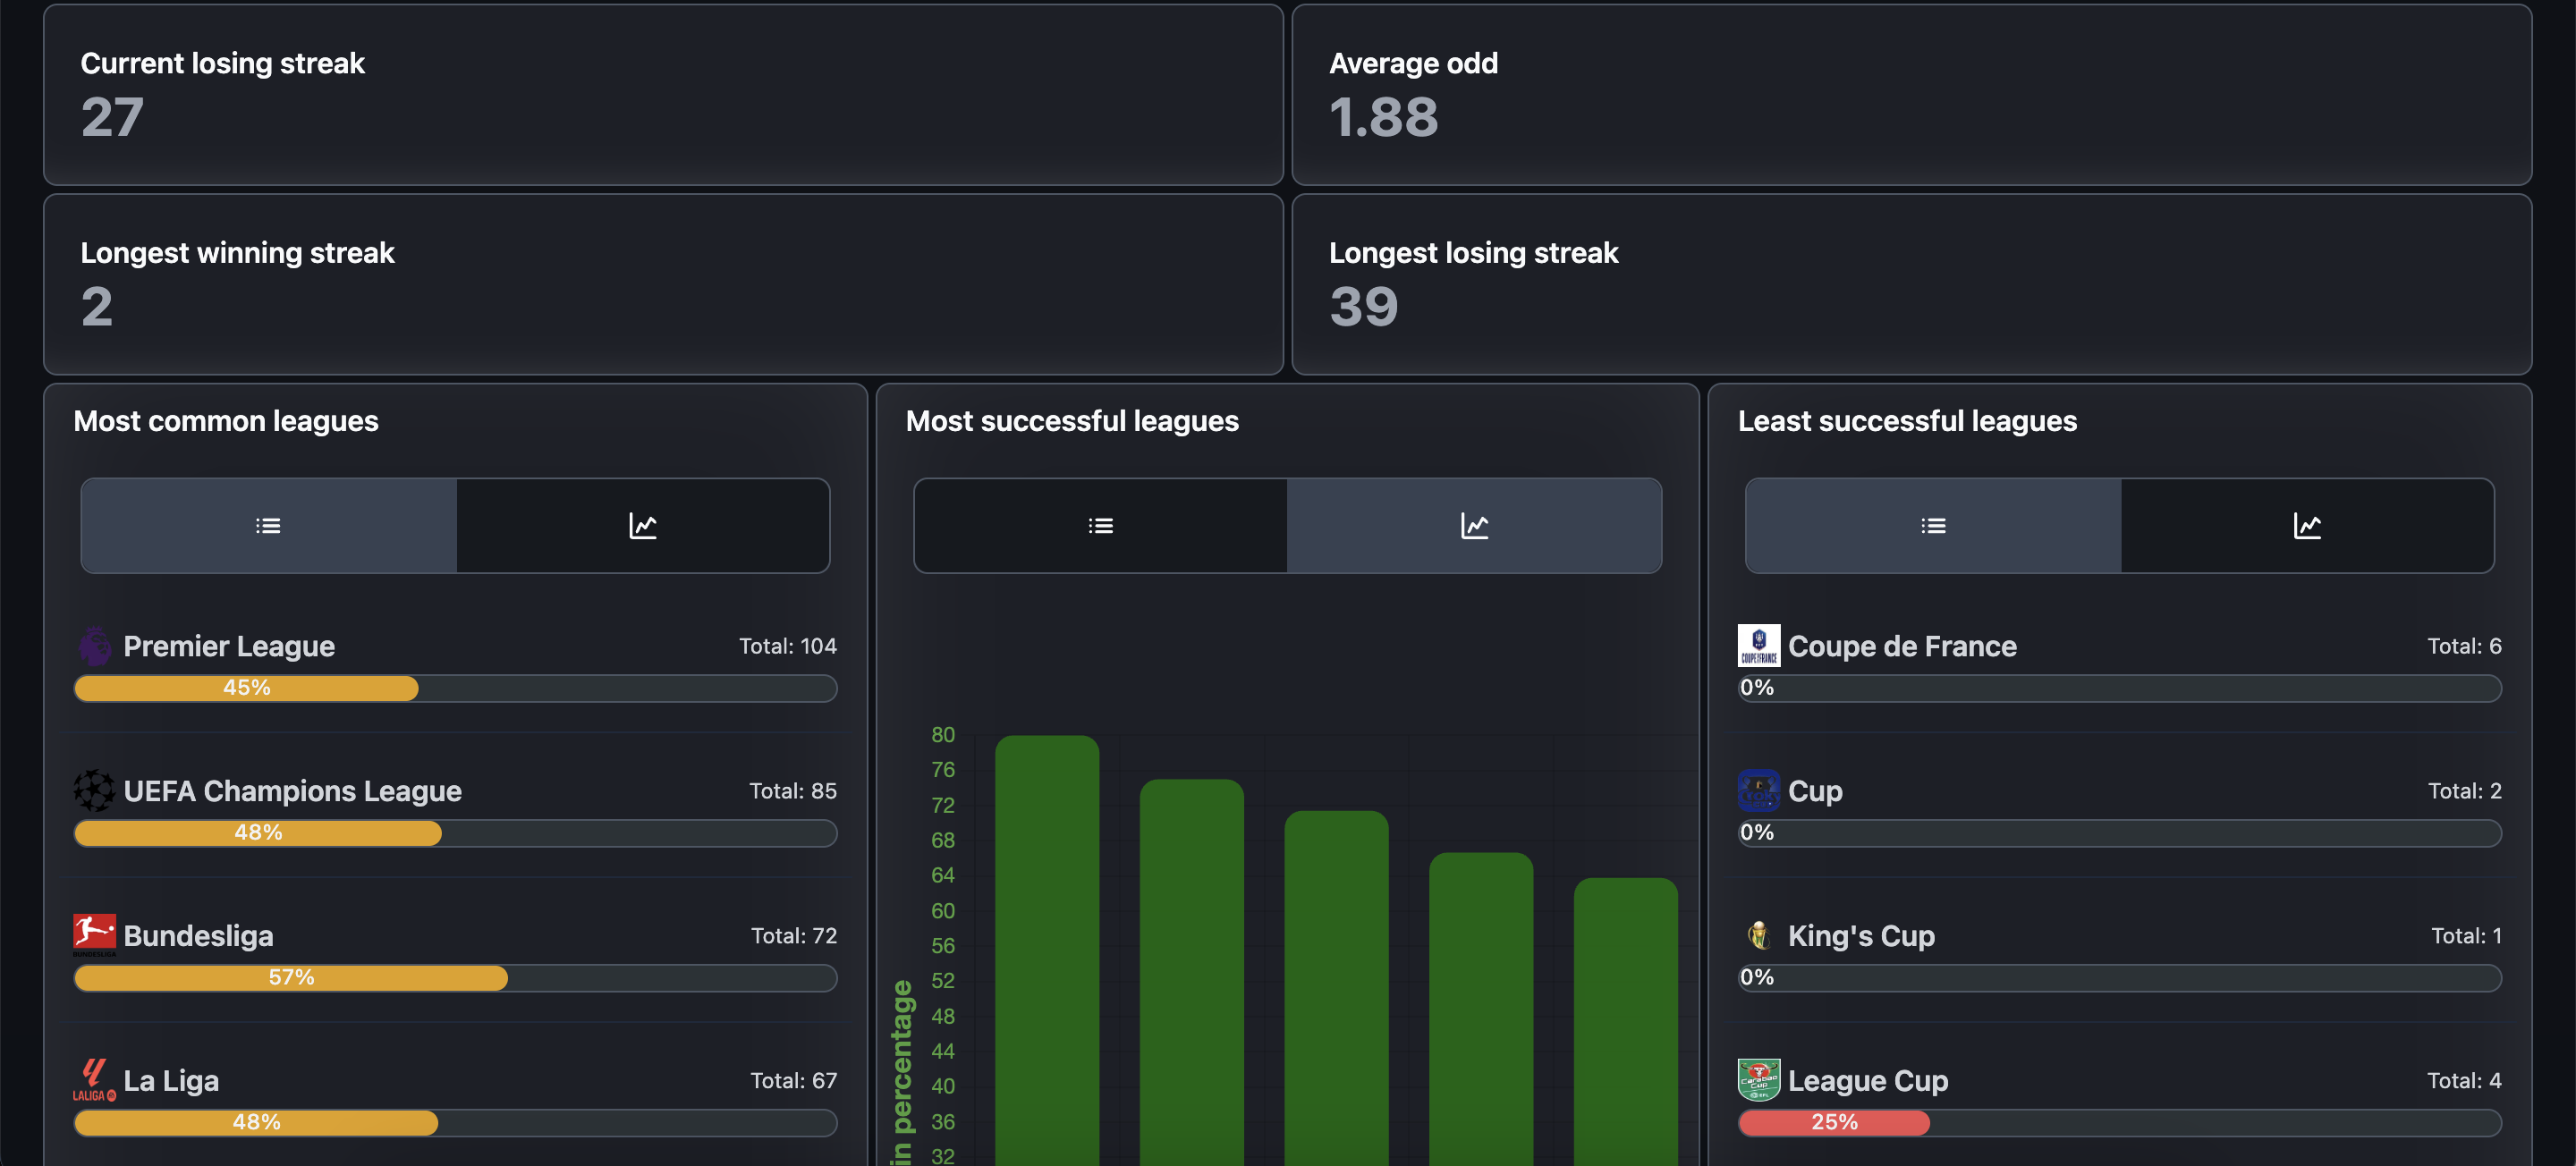Click the Coupe de France logo
This screenshot has width=2576, height=1166.
pyautogui.click(x=1758, y=645)
